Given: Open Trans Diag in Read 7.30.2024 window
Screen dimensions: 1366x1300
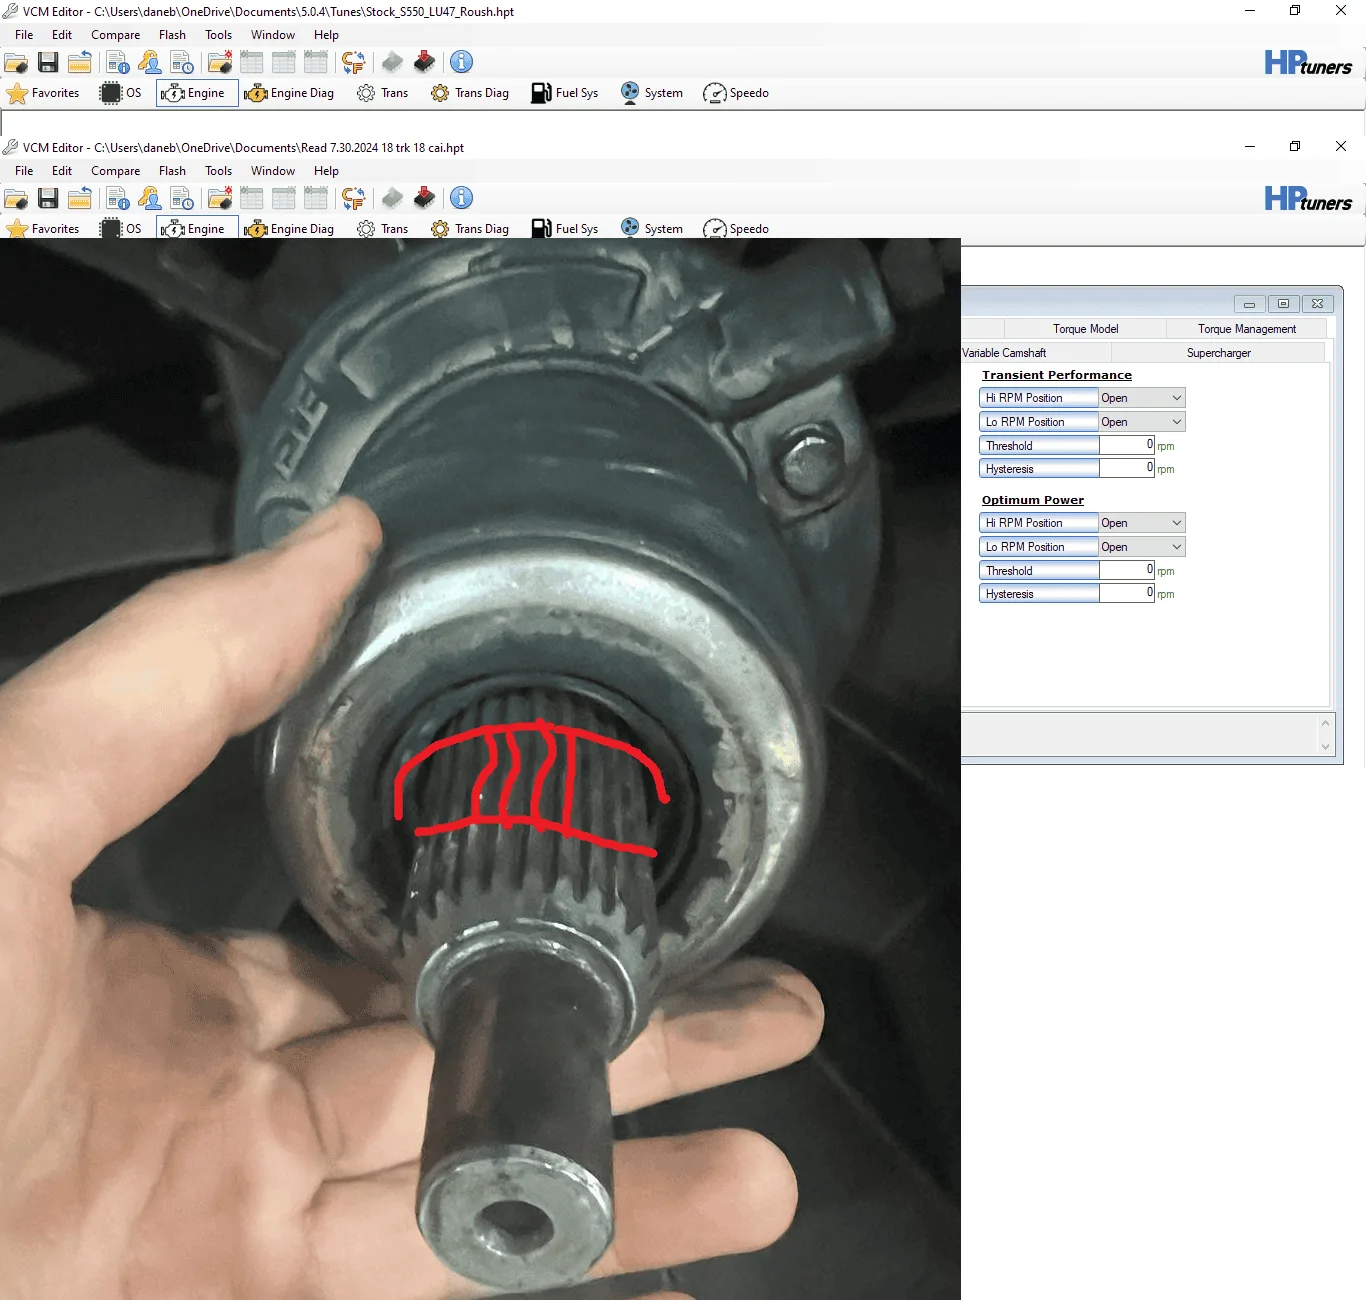Looking at the screenshot, I should click(470, 229).
